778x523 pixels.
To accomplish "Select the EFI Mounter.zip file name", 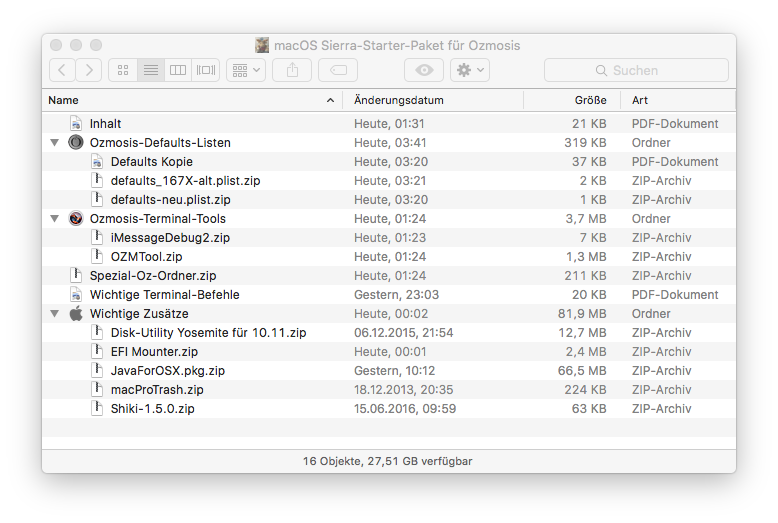I will click(x=154, y=352).
